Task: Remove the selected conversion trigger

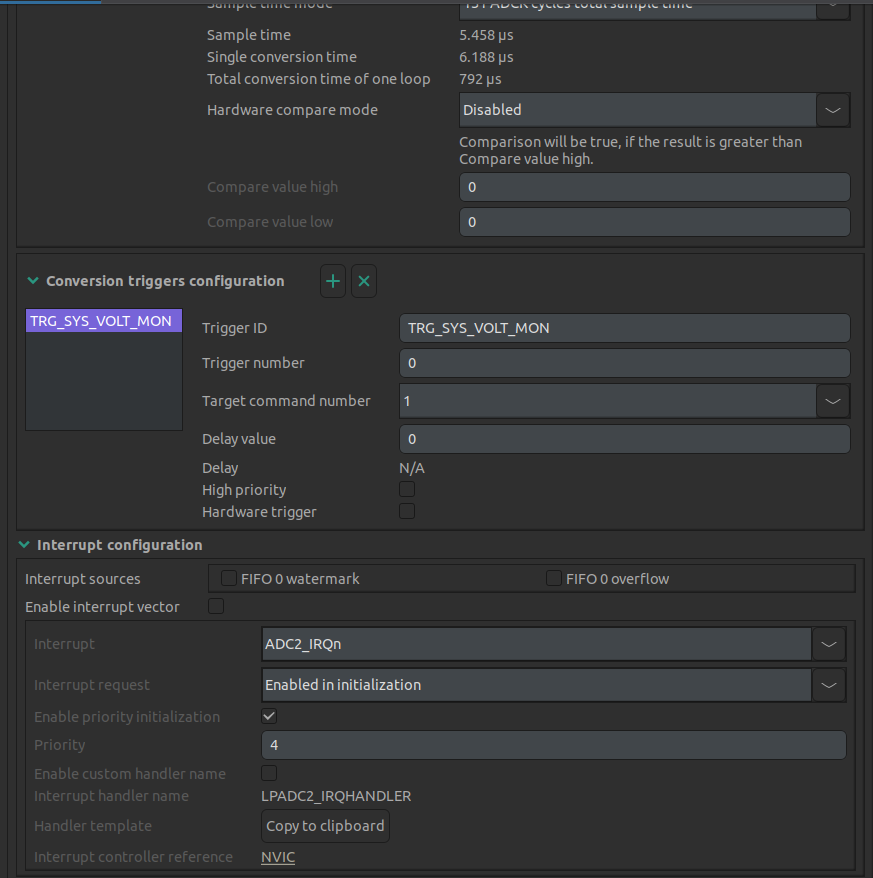Action: click(x=364, y=282)
